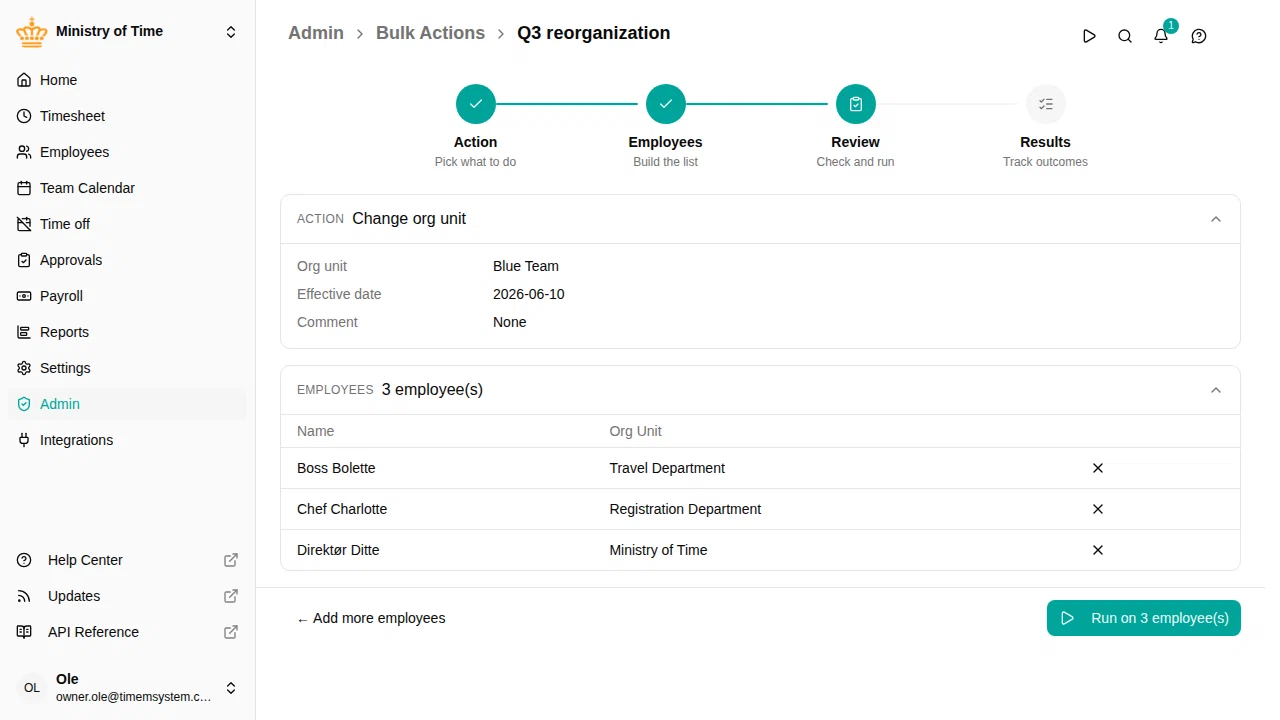Click the API Reference book icon

pyautogui.click(x=24, y=632)
